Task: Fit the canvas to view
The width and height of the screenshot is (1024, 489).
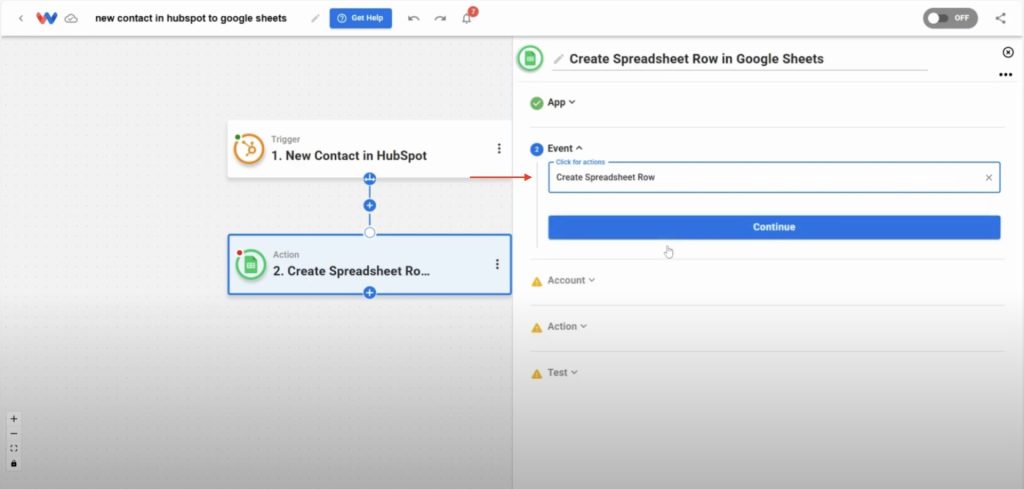Action: click(x=14, y=449)
